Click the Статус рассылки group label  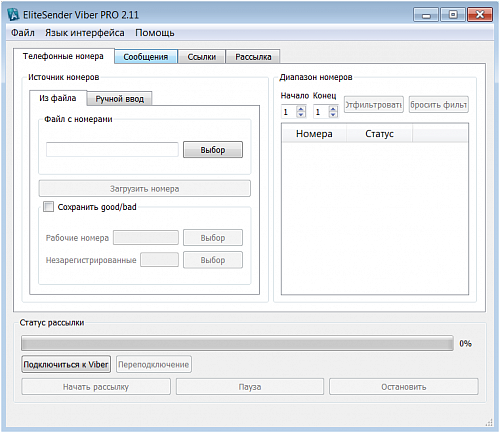click(52, 323)
